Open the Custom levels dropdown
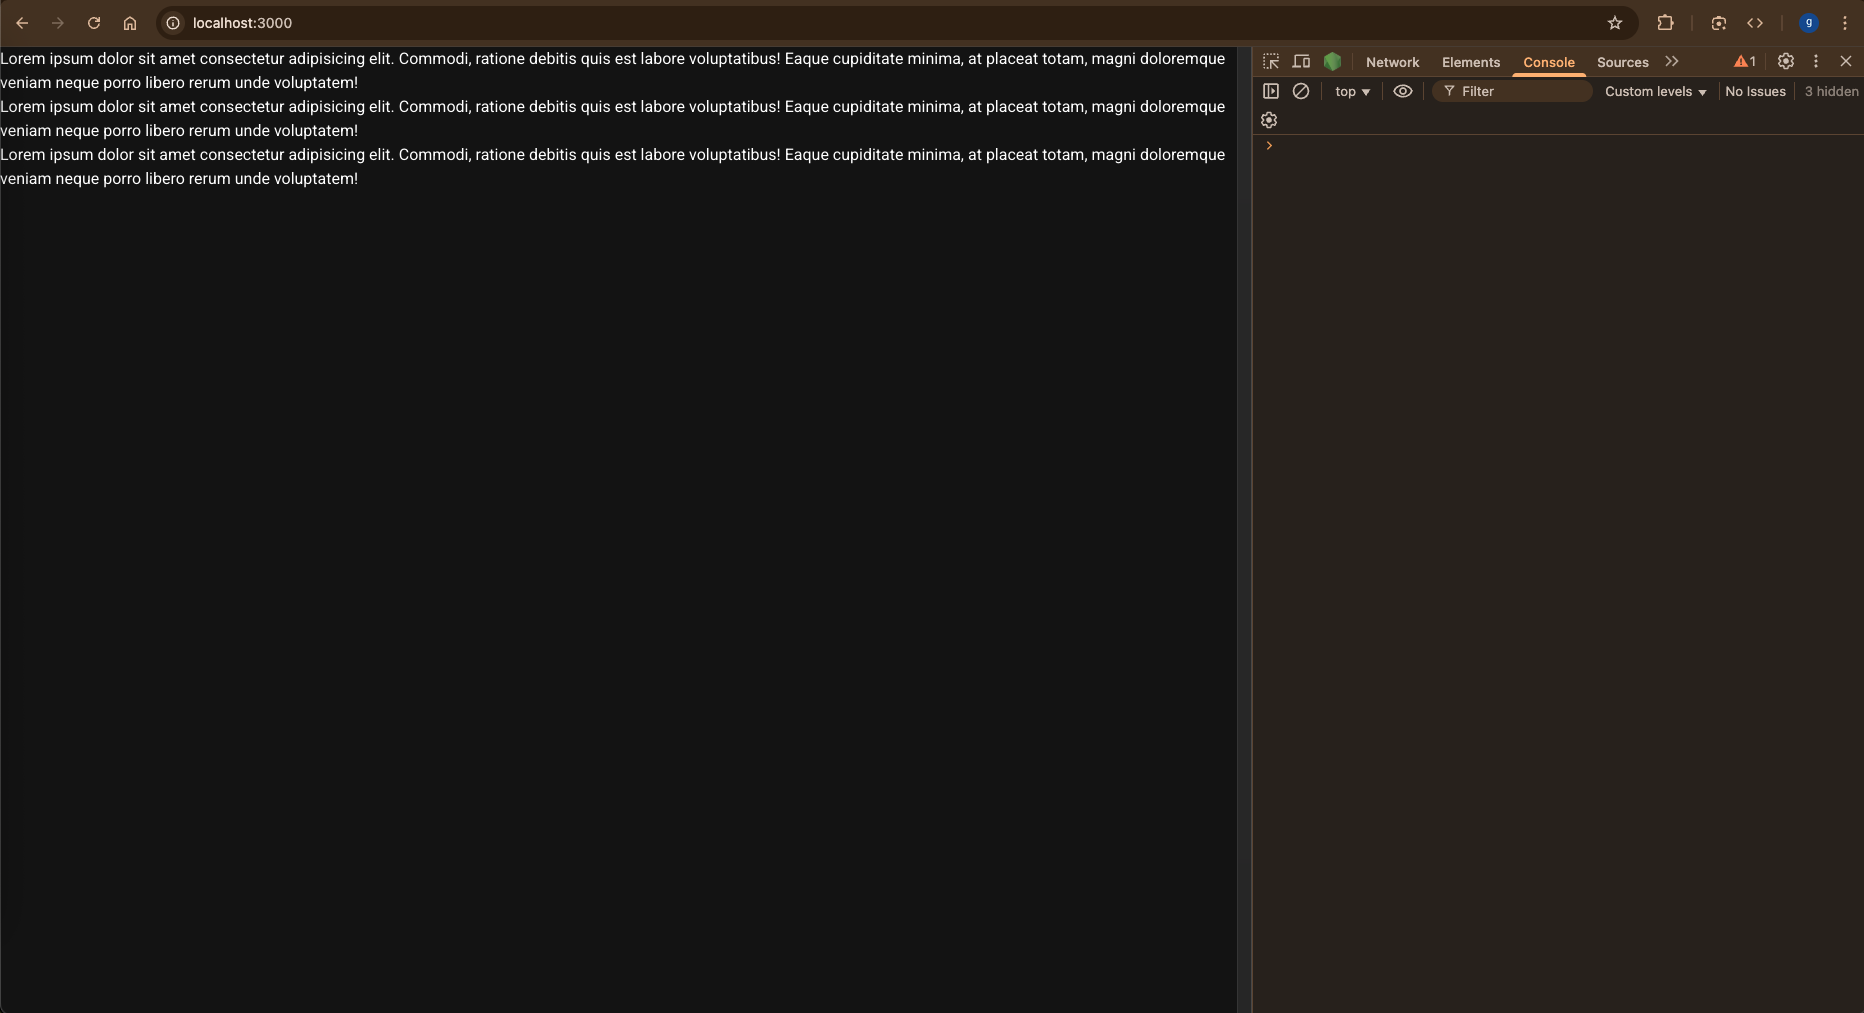The image size is (1864, 1013). (1655, 91)
